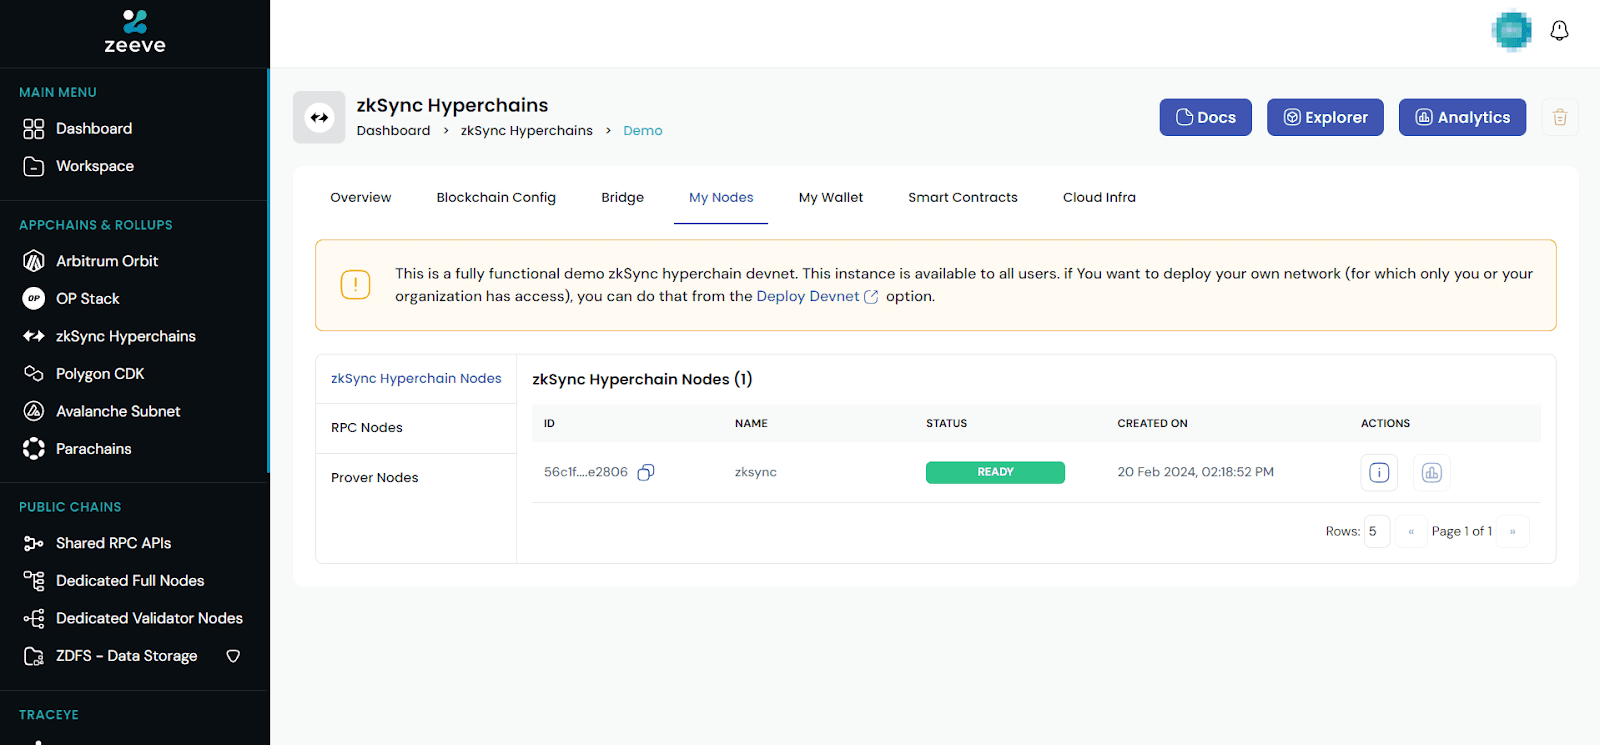Click the Dashboard grid icon
Viewport: 1600px width, 745px height.
coord(34,129)
